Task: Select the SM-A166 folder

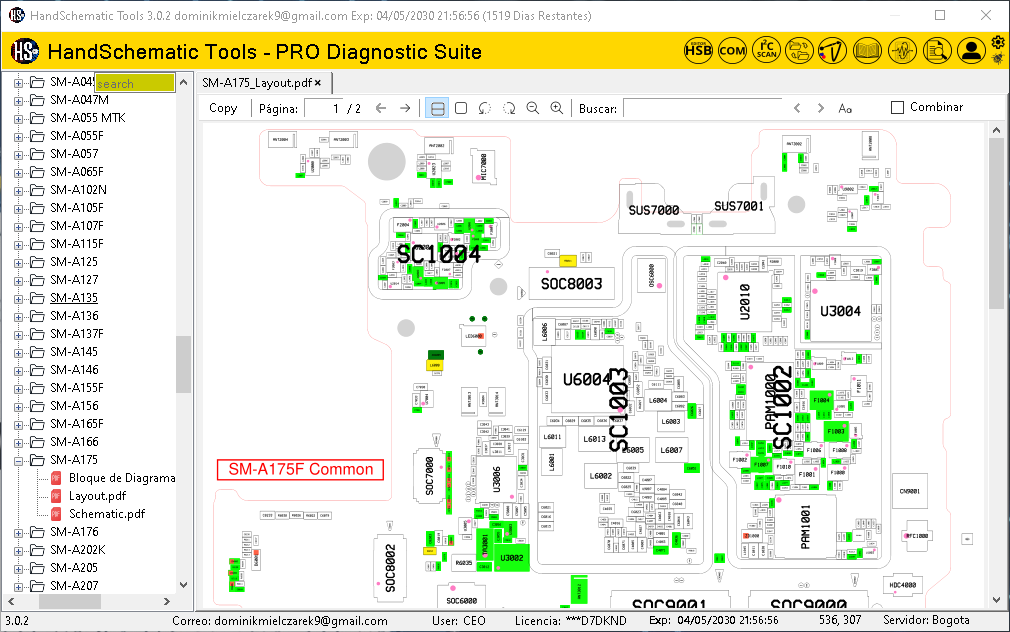Action: [x=74, y=441]
